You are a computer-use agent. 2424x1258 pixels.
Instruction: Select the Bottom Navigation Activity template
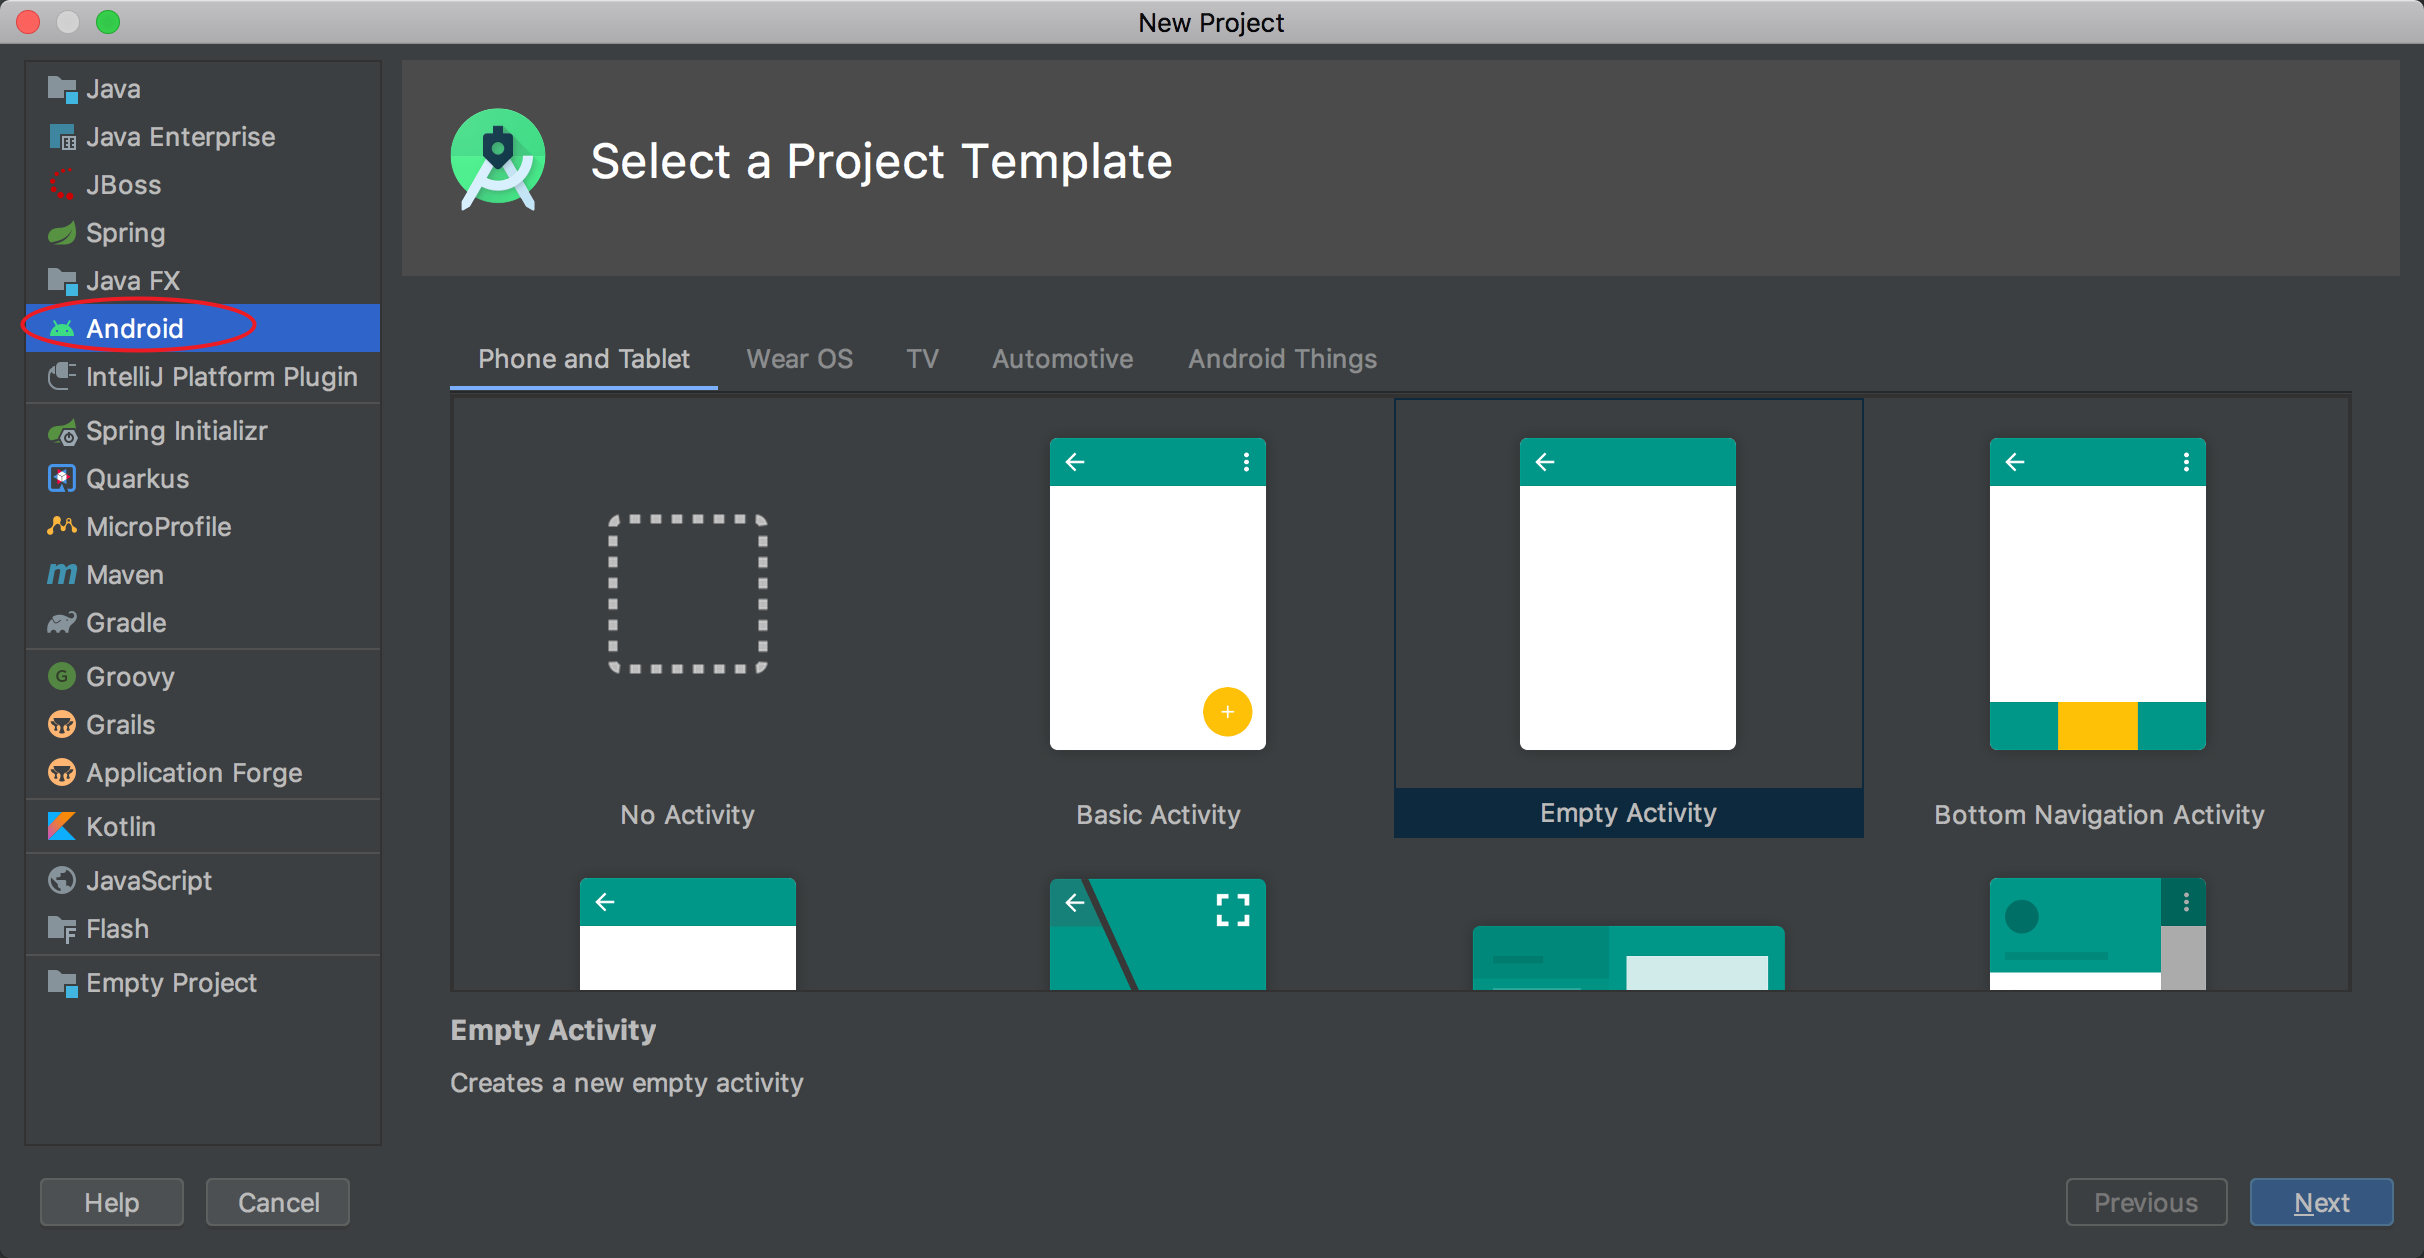point(2098,620)
